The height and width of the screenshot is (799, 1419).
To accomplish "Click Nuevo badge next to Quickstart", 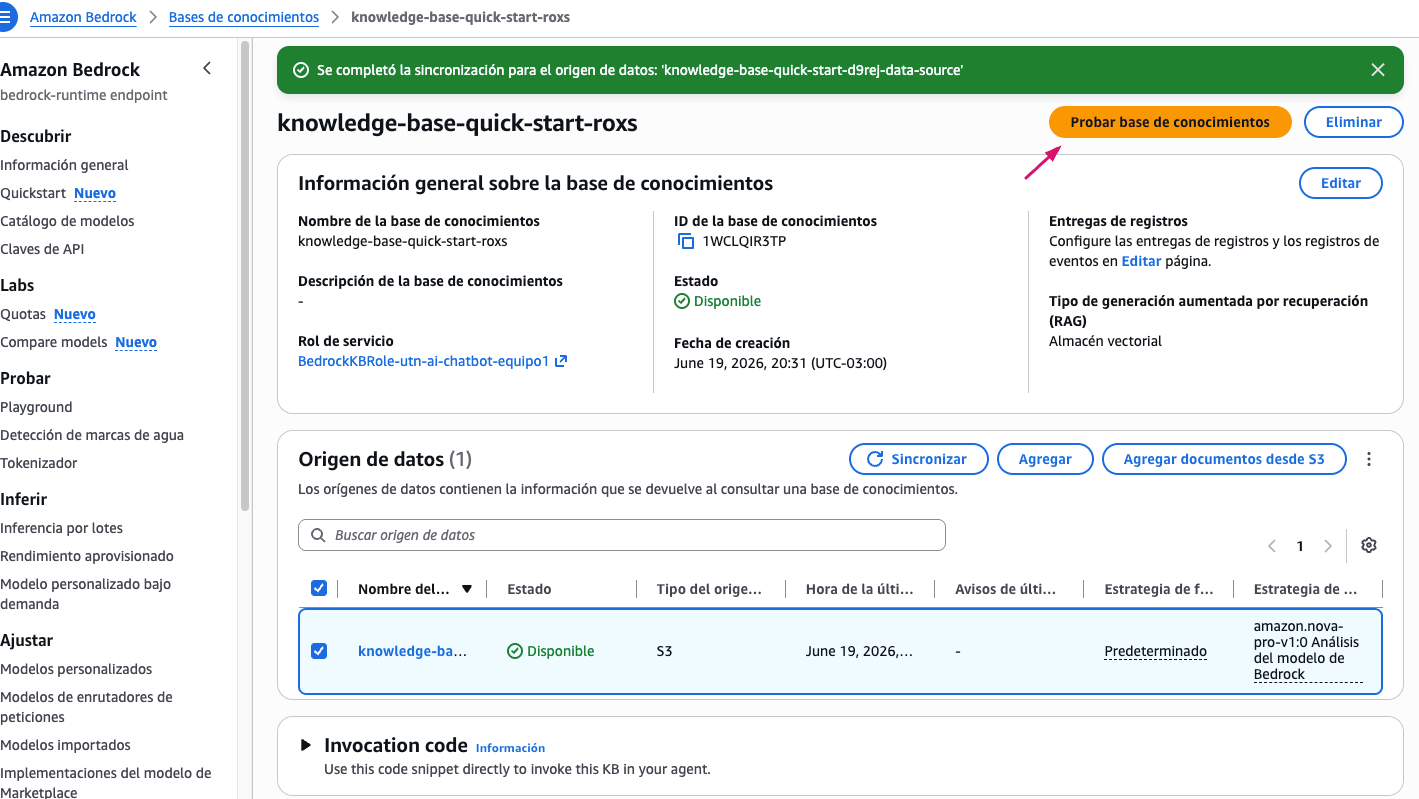I will [95, 193].
